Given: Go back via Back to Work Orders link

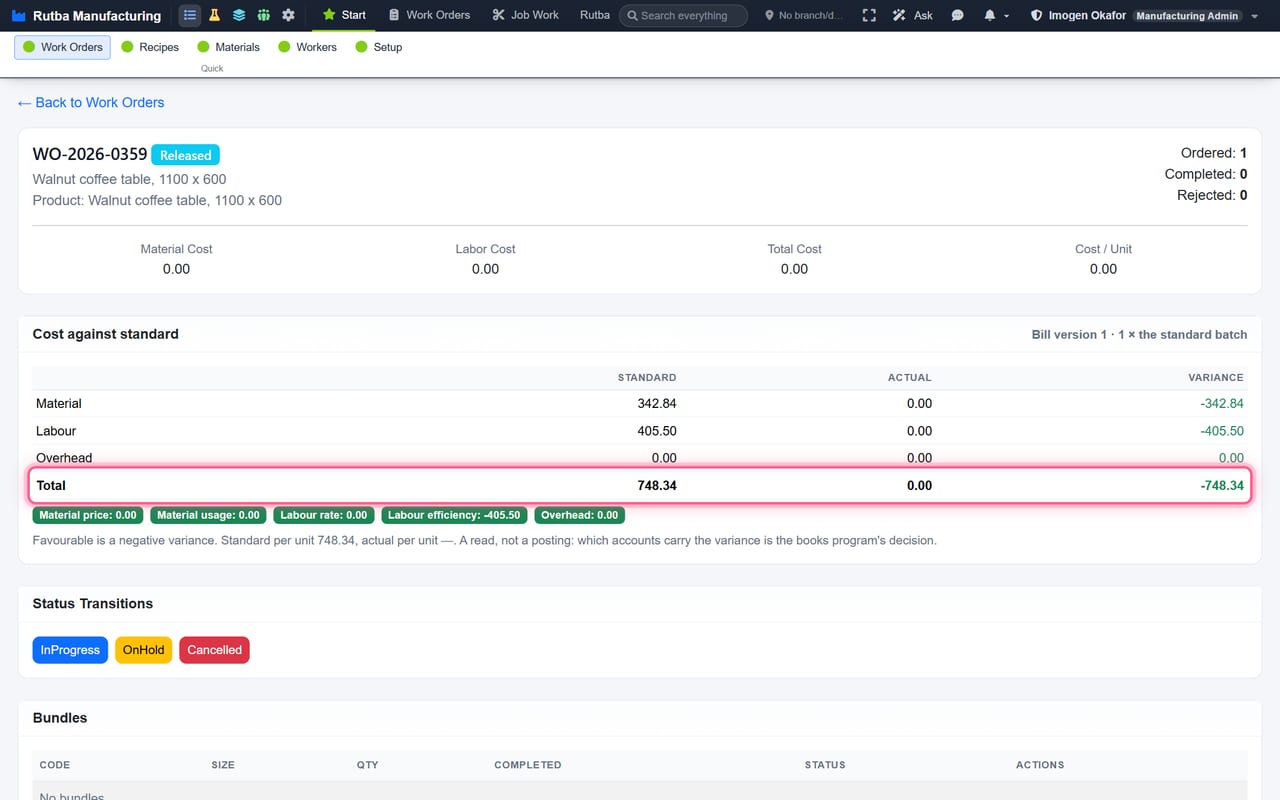Looking at the screenshot, I should tap(91, 102).
